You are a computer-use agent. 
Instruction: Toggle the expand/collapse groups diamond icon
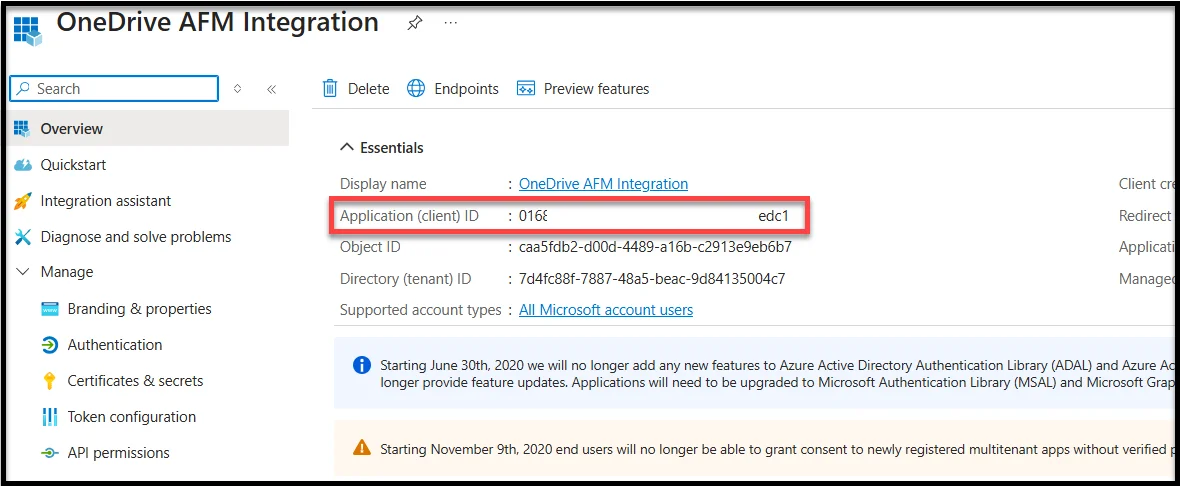237,89
